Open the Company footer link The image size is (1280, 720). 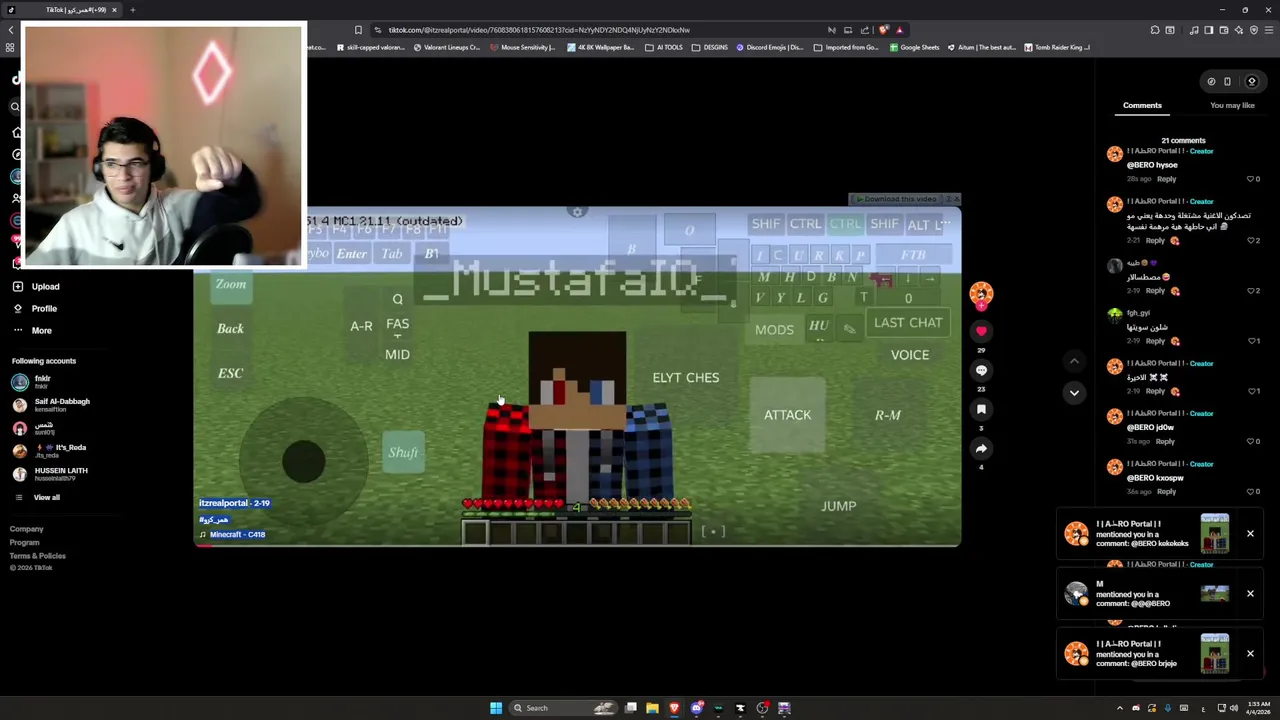pyautogui.click(x=27, y=529)
